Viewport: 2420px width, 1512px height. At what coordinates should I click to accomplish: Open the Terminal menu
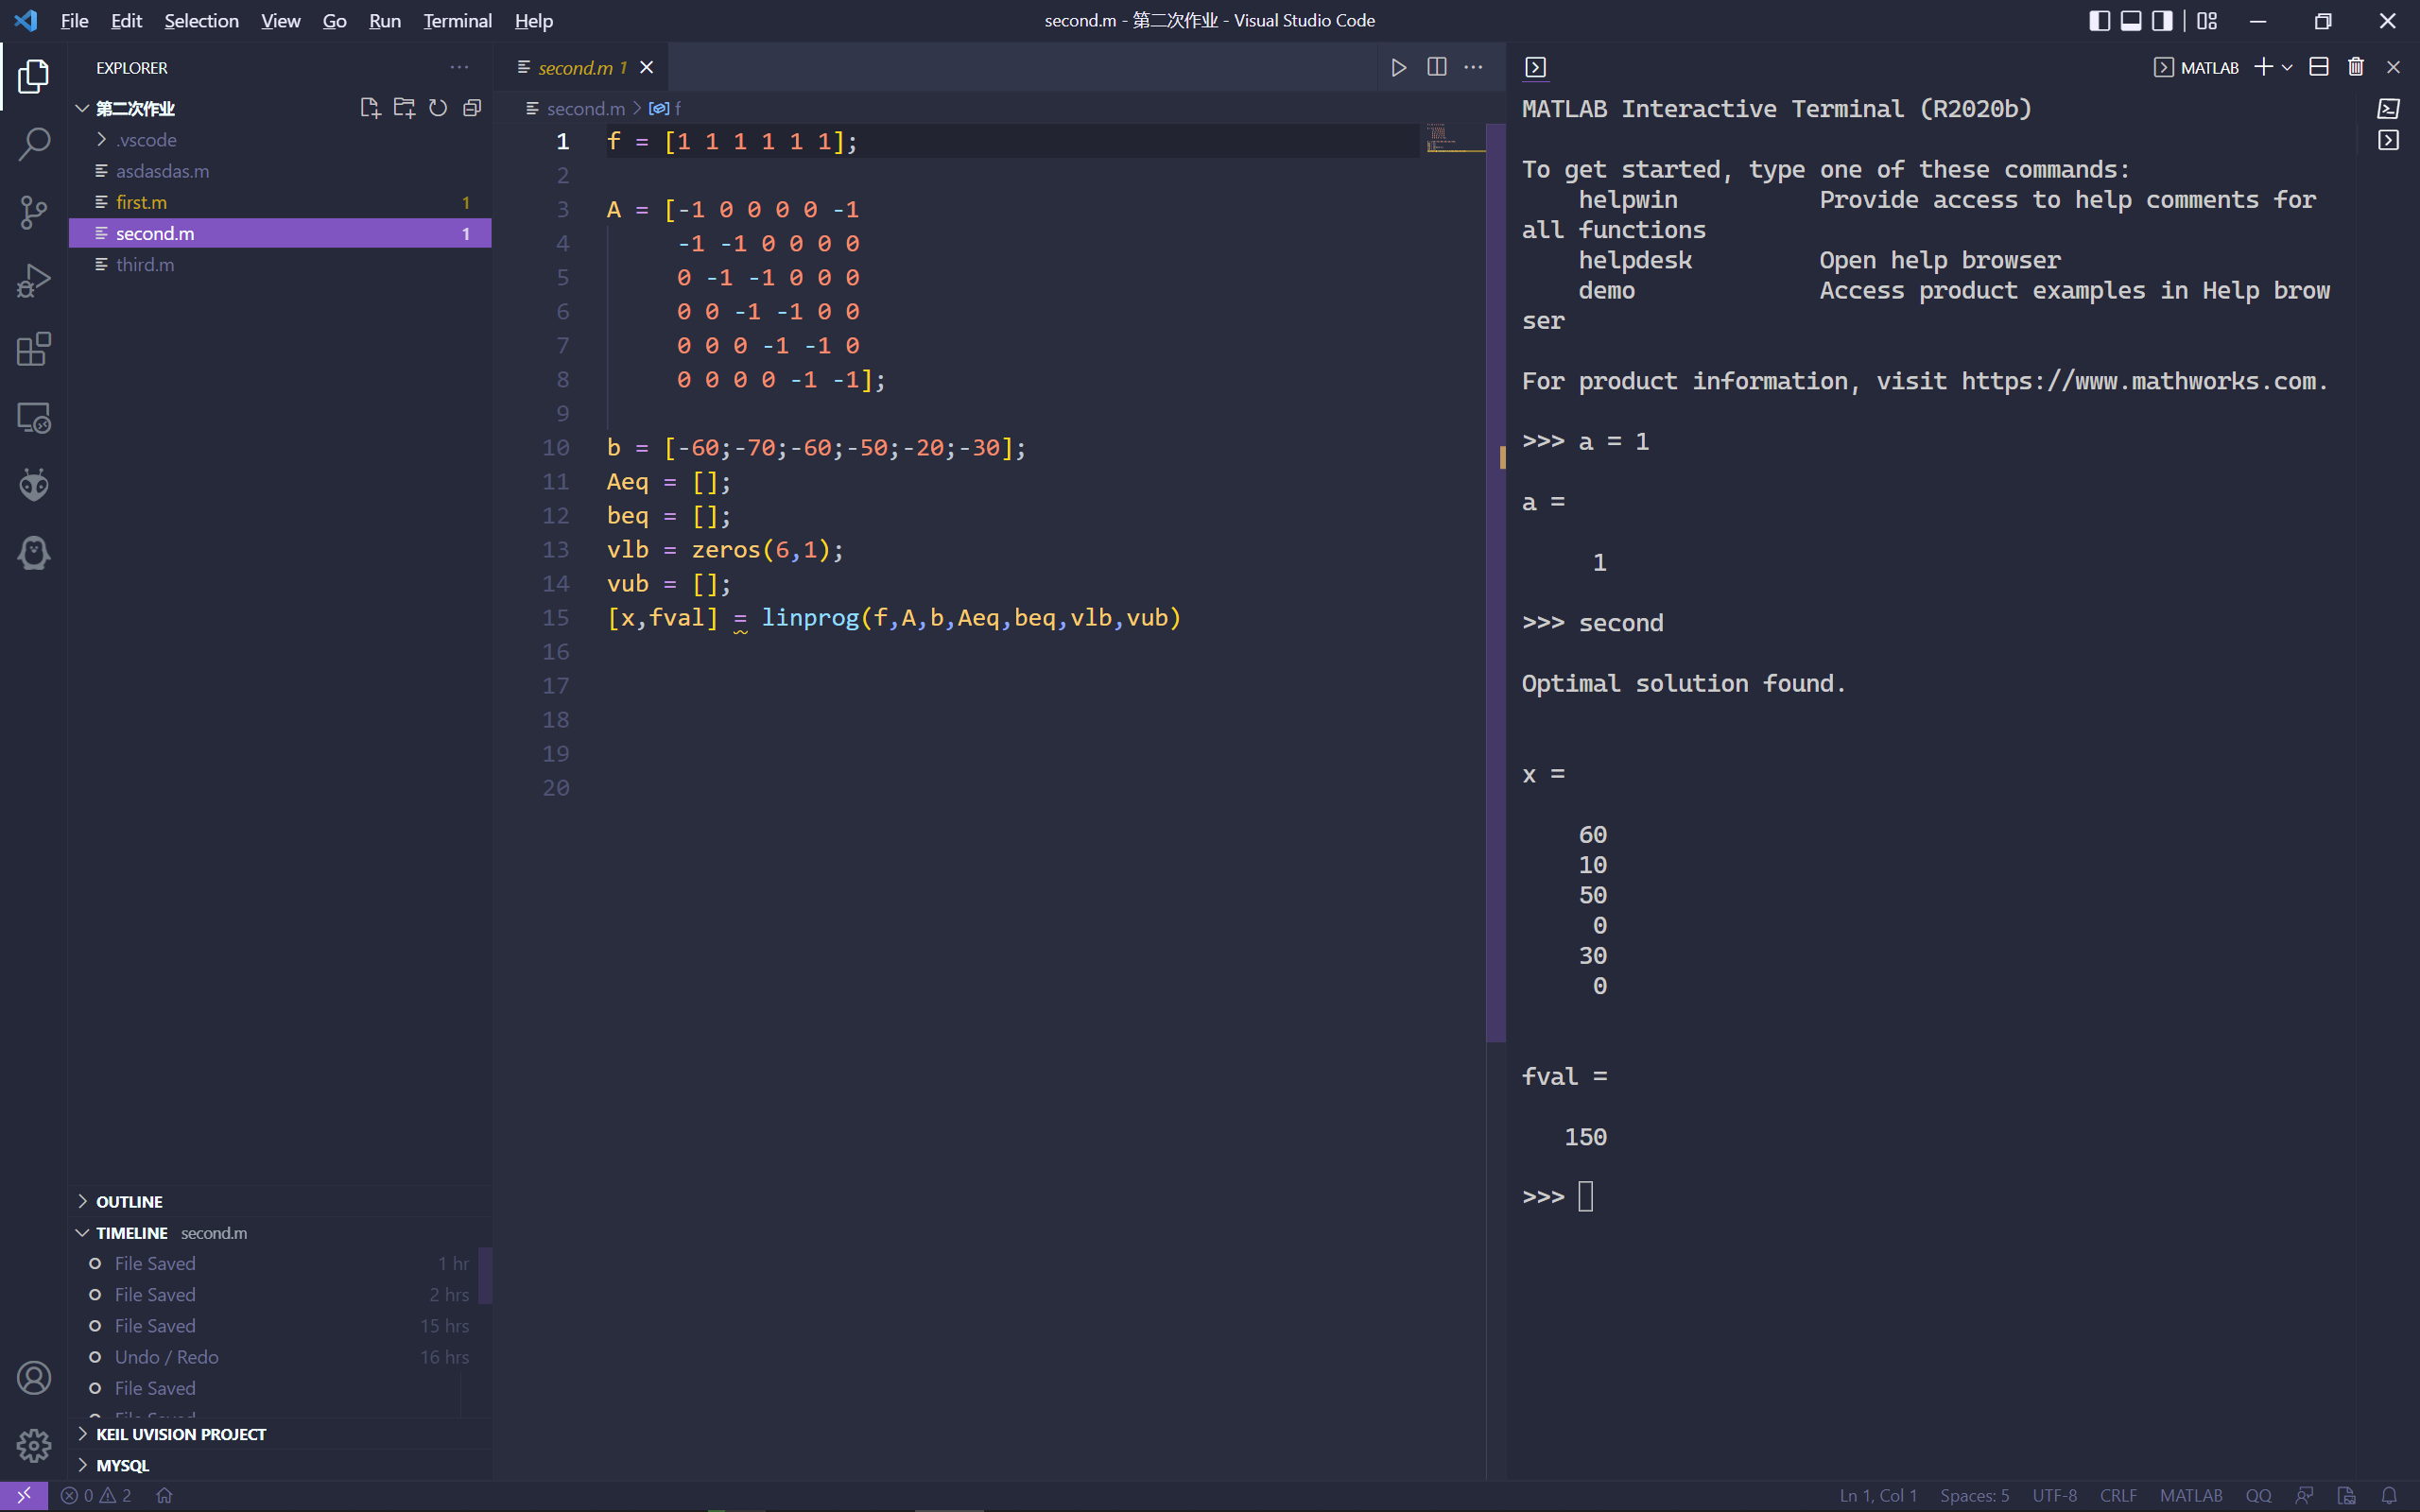click(456, 20)
